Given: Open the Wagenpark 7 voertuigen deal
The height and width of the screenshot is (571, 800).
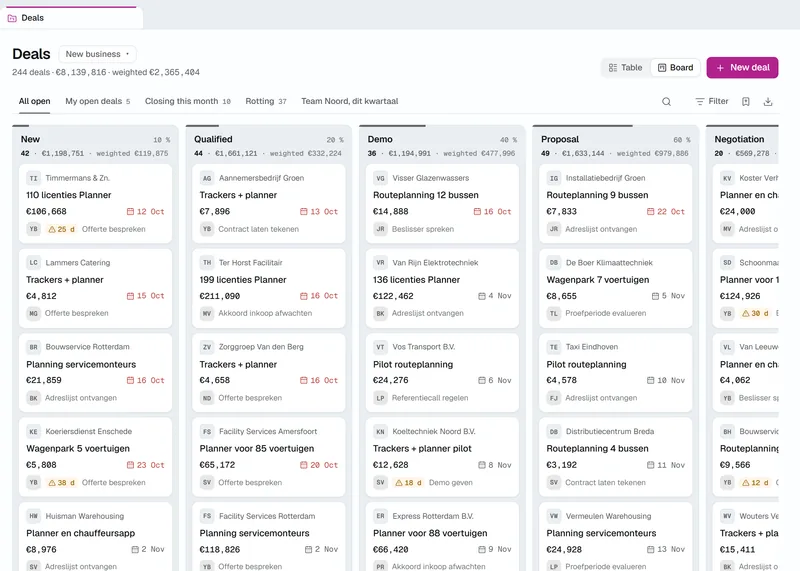Looking at the screenshot, I should 598,280.
